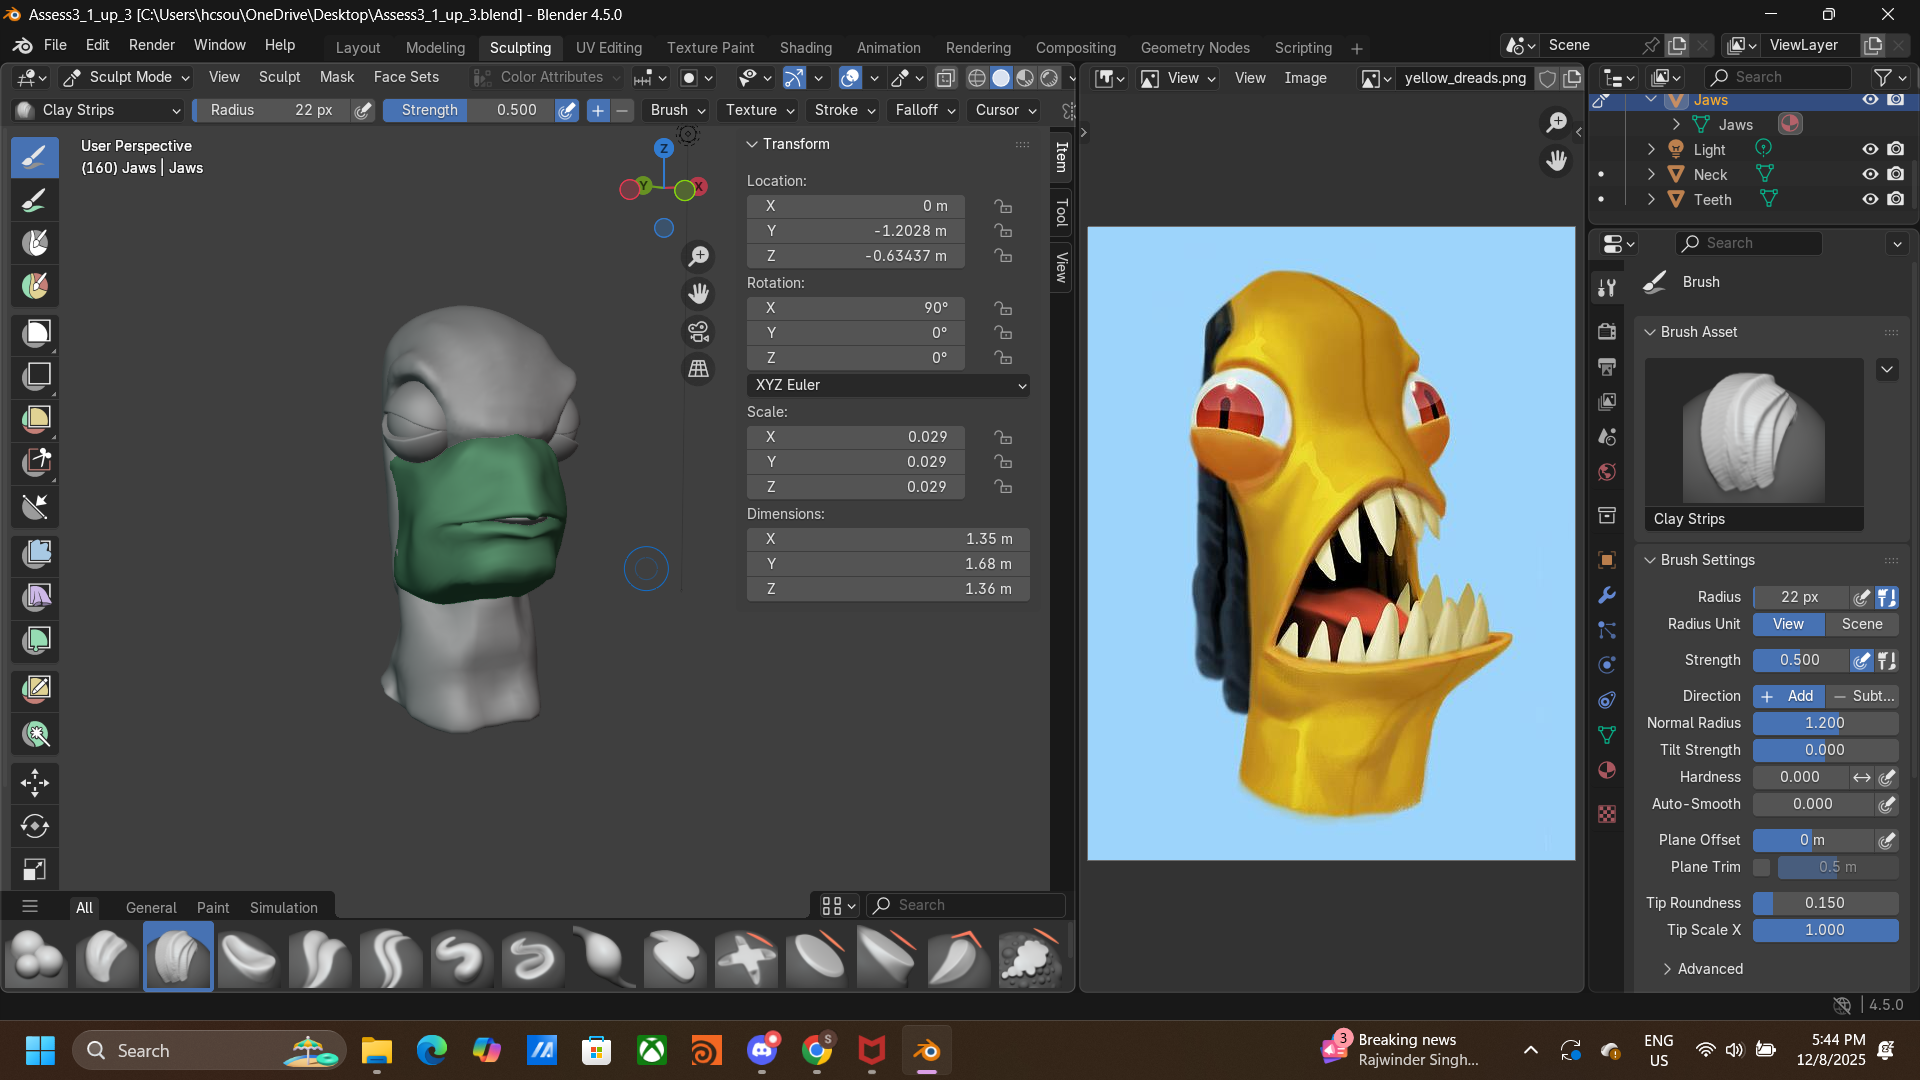
Task: Set Radius Unit to Scene
Action: coord(1862,624)
